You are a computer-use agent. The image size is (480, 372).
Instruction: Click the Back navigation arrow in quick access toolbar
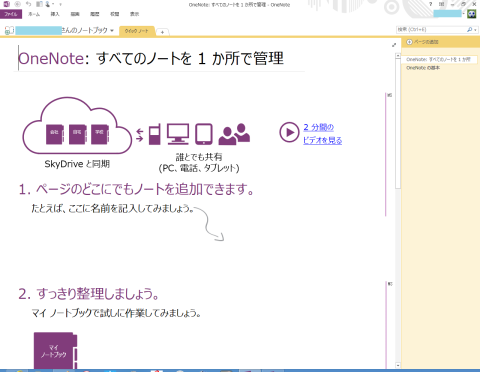coord(18,4)
